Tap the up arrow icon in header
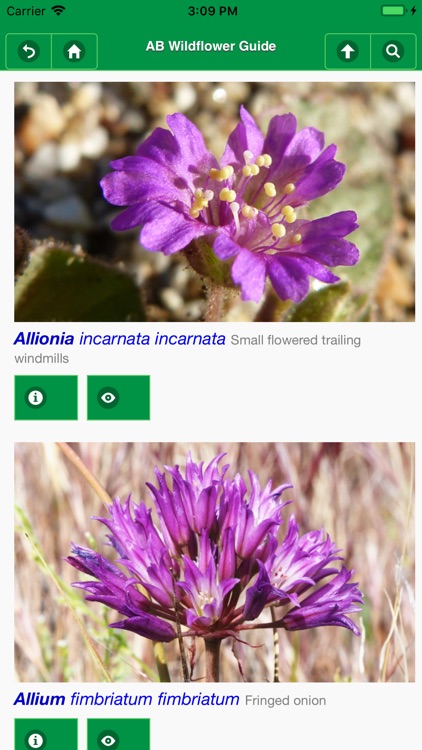Viewport: 422px width, 750px height. tap(347, 51)
